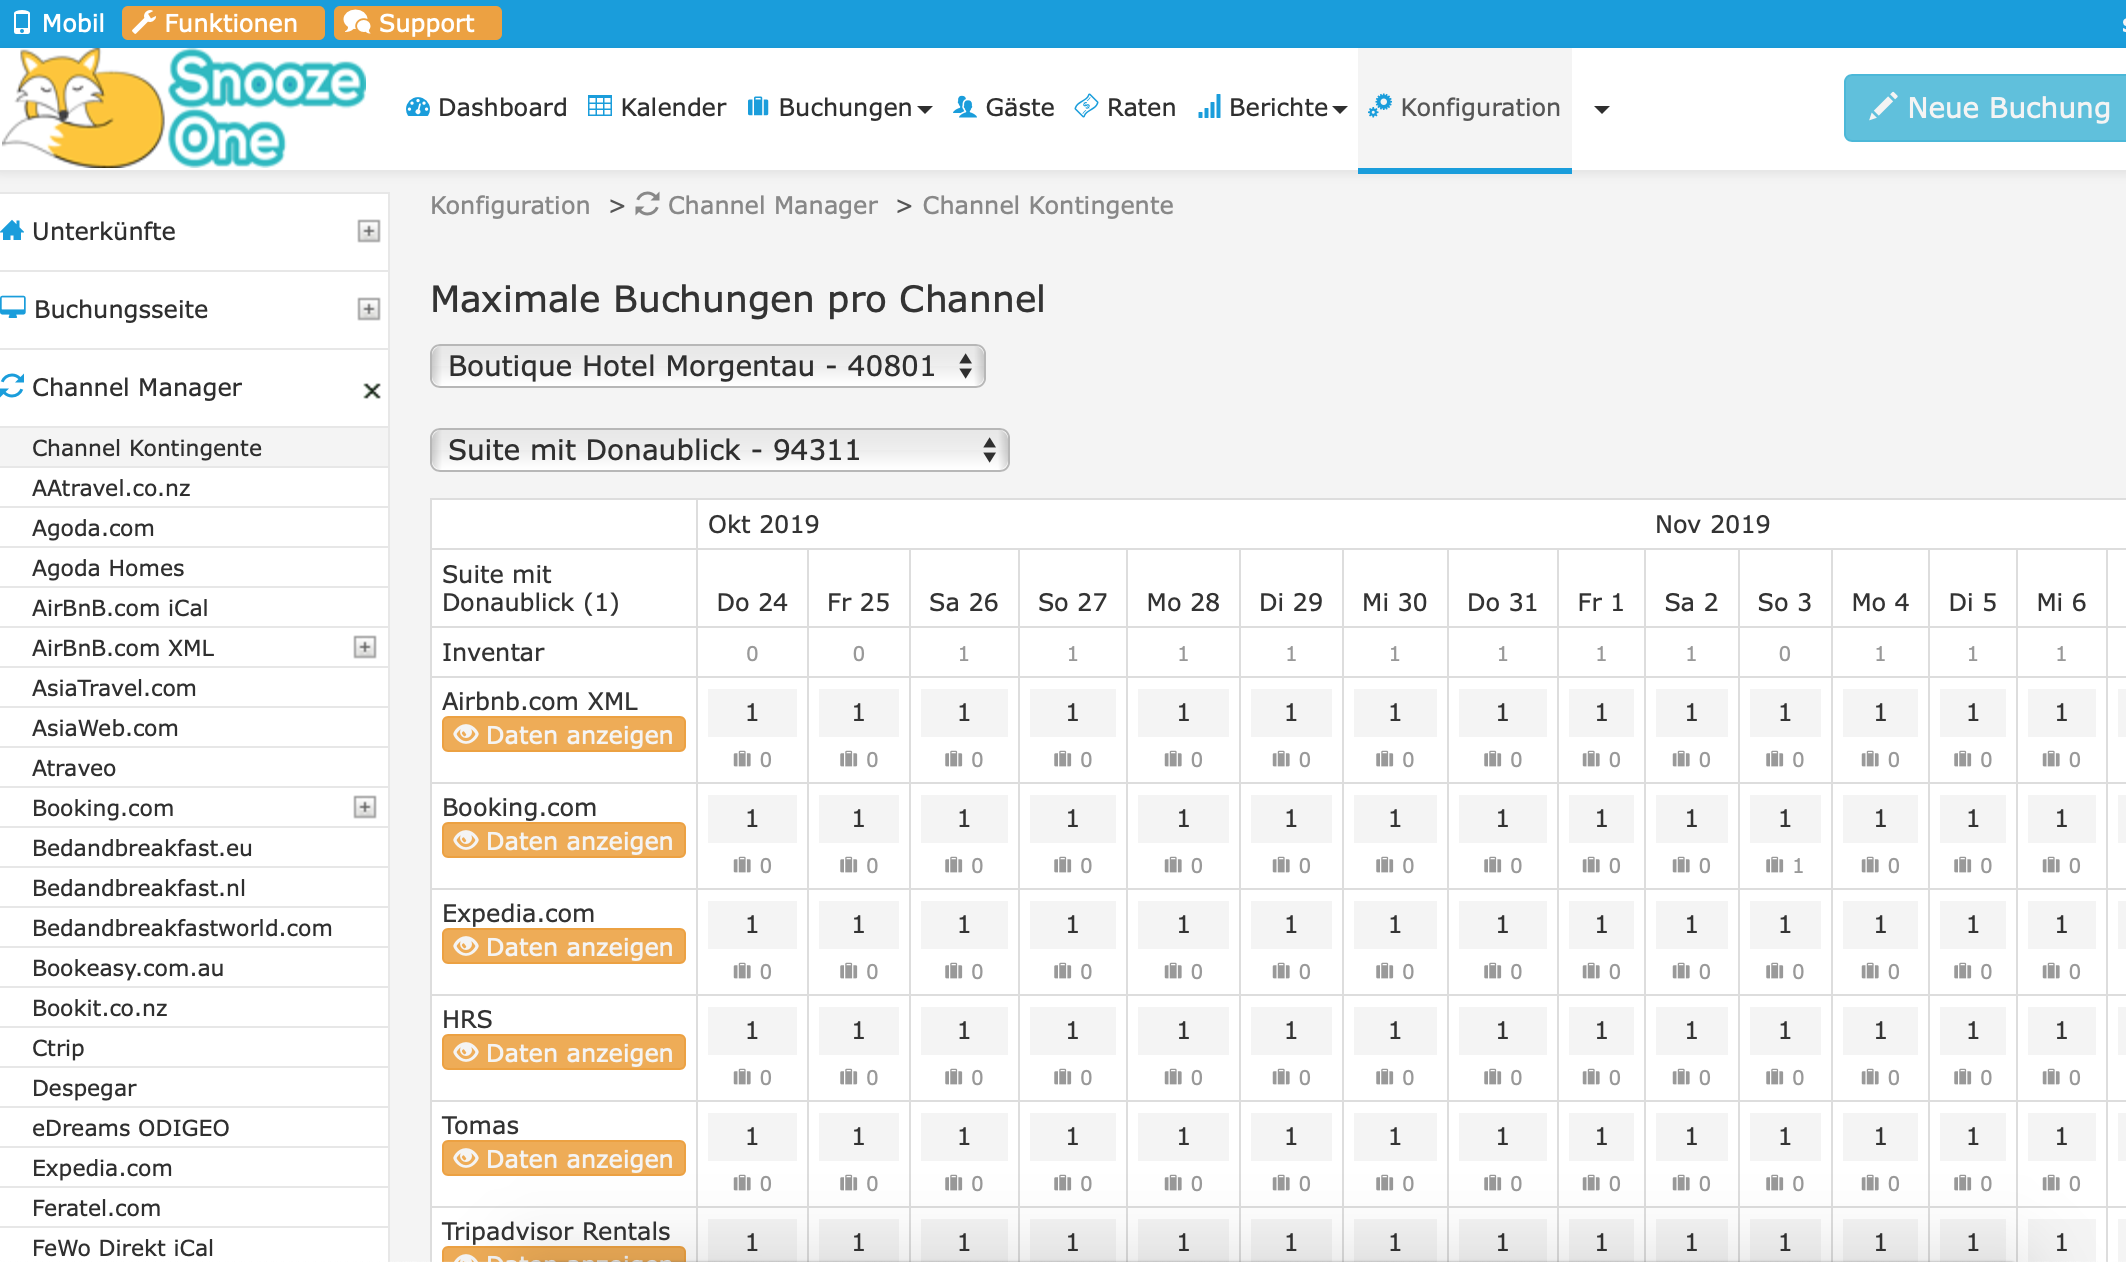Edit Tomas limit for Sa 26
Viewport: 2126px width, 1262px height.
(963, 1136)
